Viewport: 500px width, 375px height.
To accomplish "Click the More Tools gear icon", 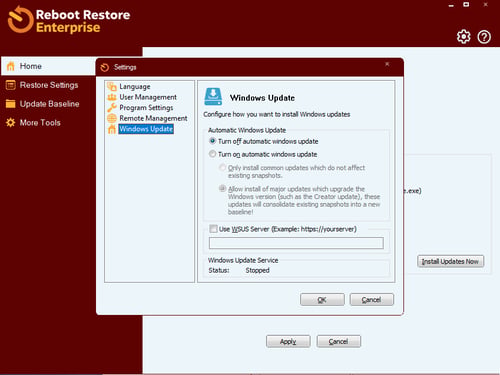I will [x=11, y=122].
